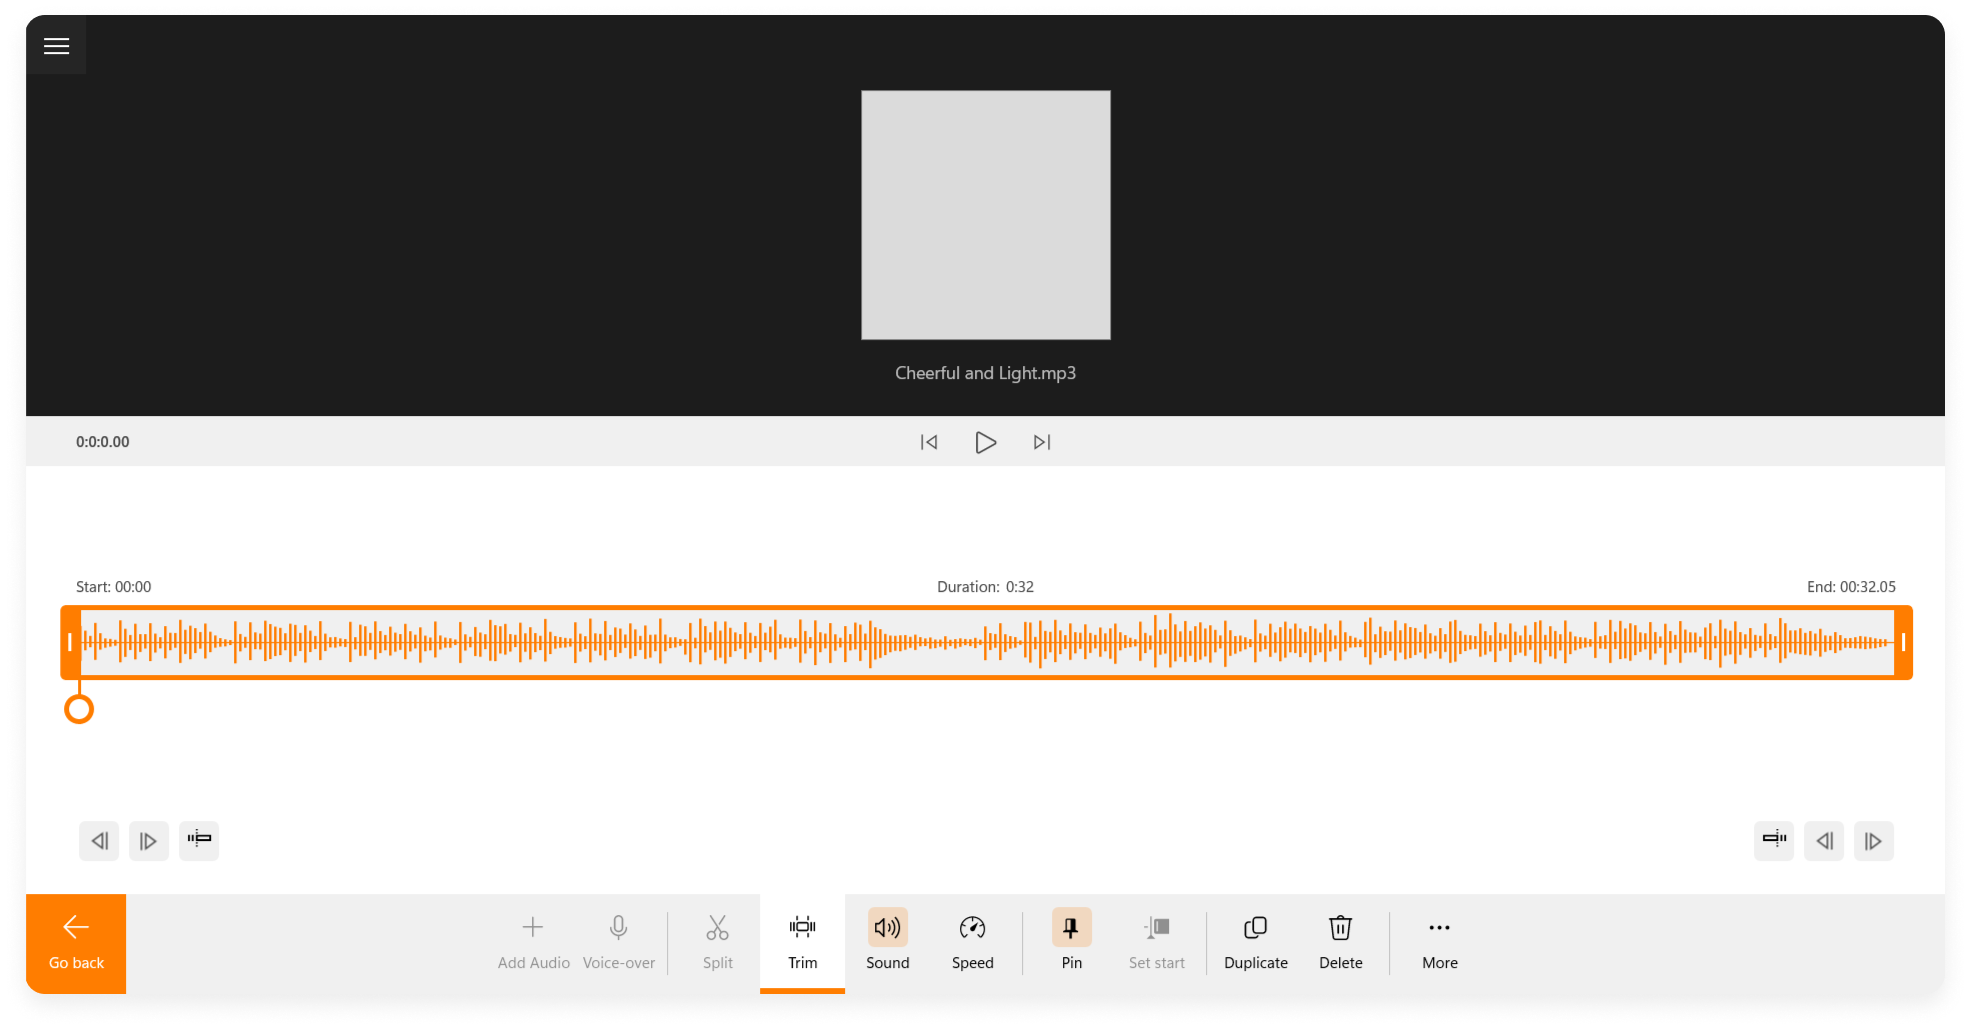Nudge start point one frame back

[x=99, y=841]
